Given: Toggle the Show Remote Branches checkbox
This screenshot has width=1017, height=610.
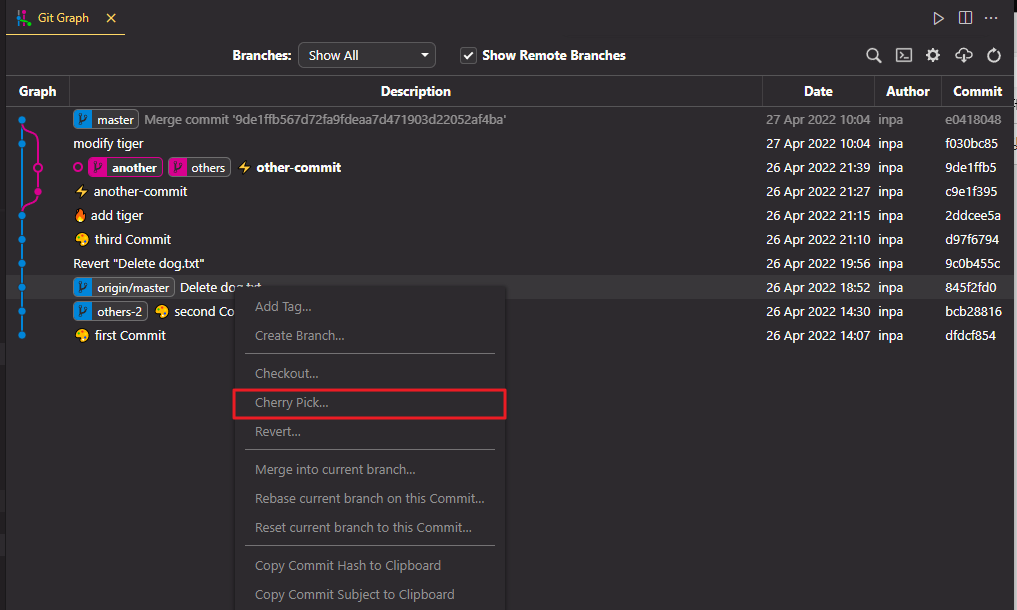Looking at the screenshot, I should 468,56.
